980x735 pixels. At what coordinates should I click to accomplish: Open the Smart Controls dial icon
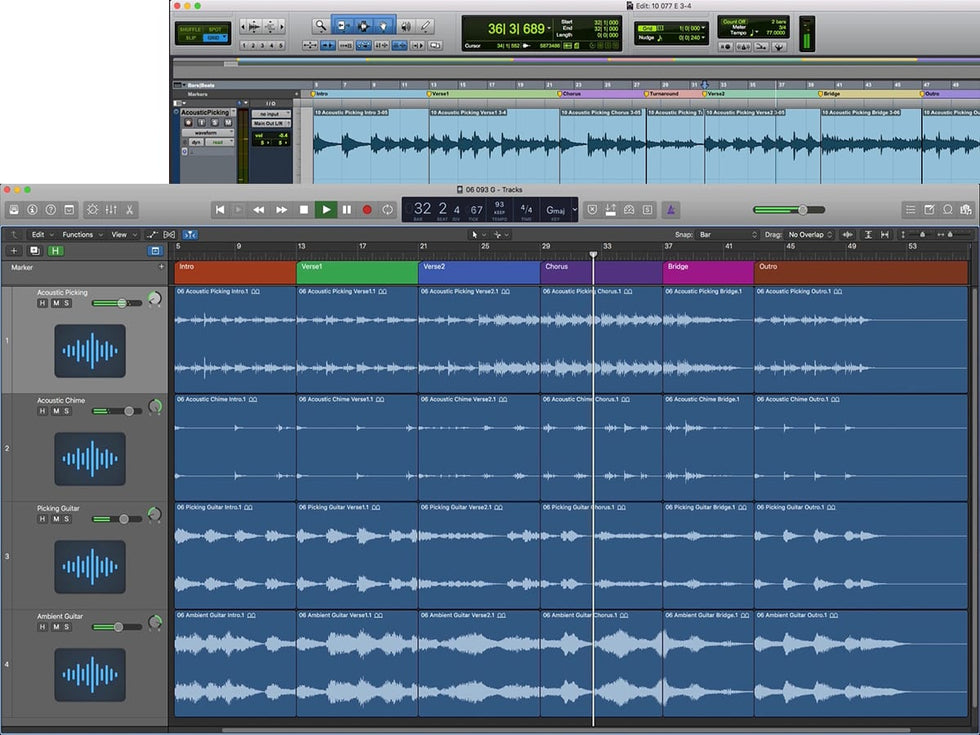[92, 209]
